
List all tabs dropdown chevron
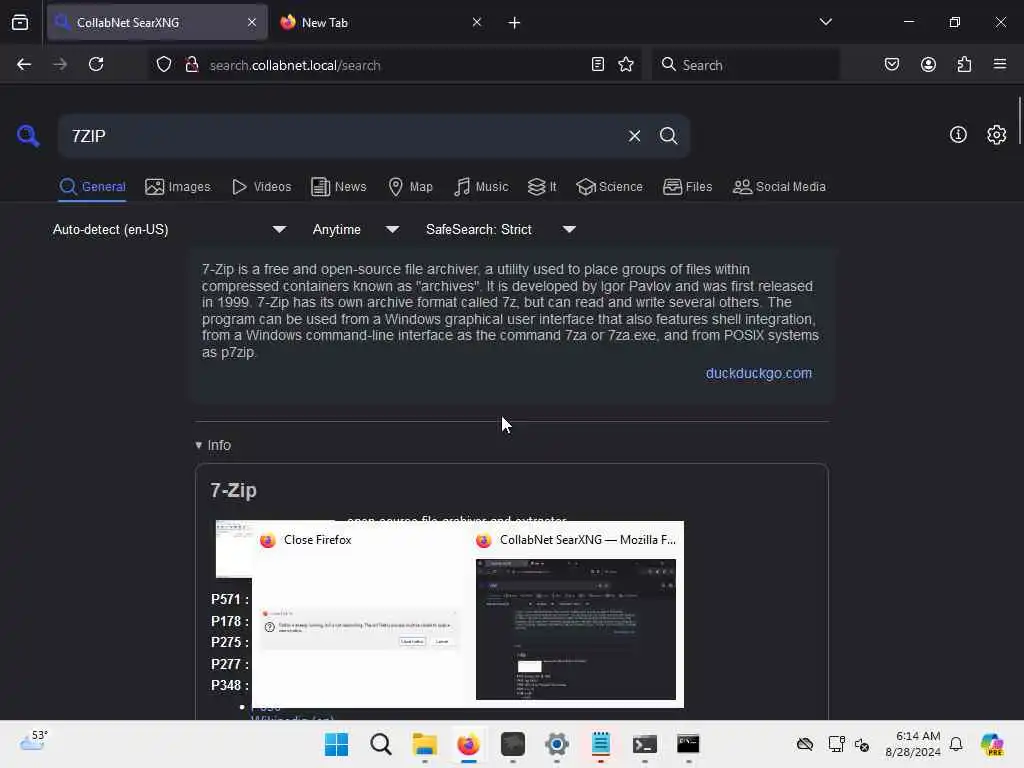825,22
